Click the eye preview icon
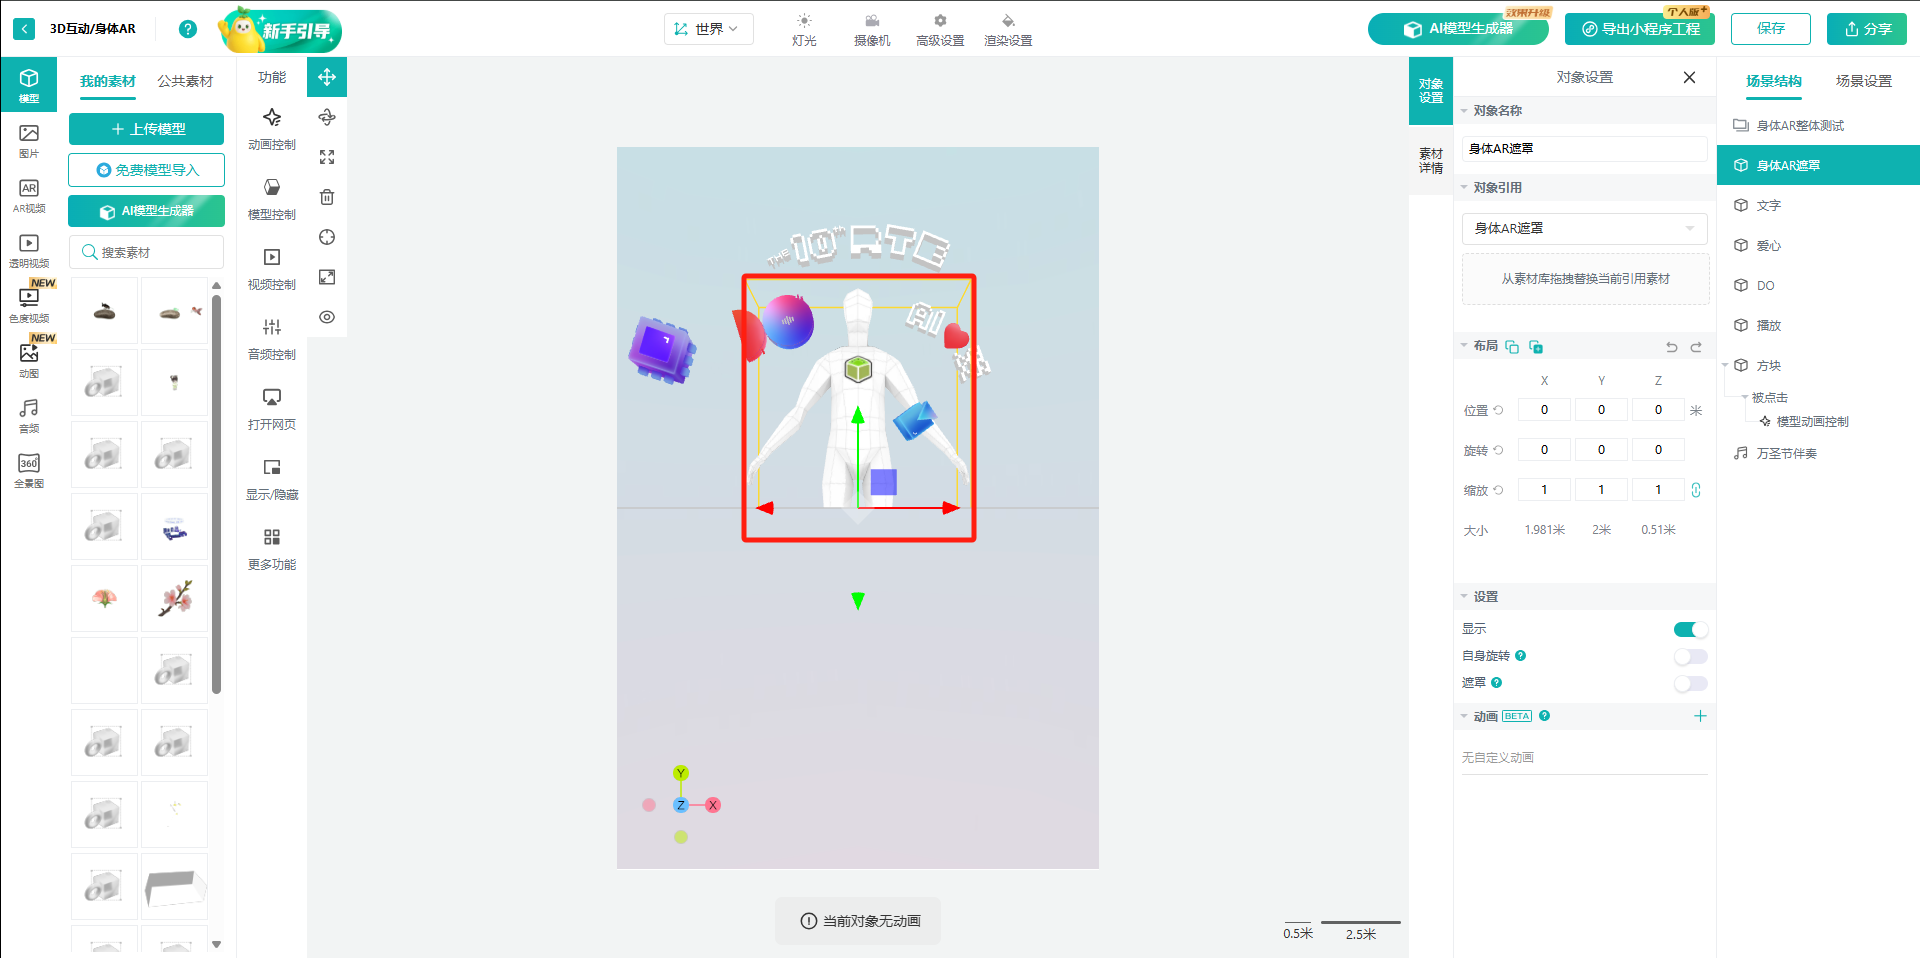 (x=327, y=317)
